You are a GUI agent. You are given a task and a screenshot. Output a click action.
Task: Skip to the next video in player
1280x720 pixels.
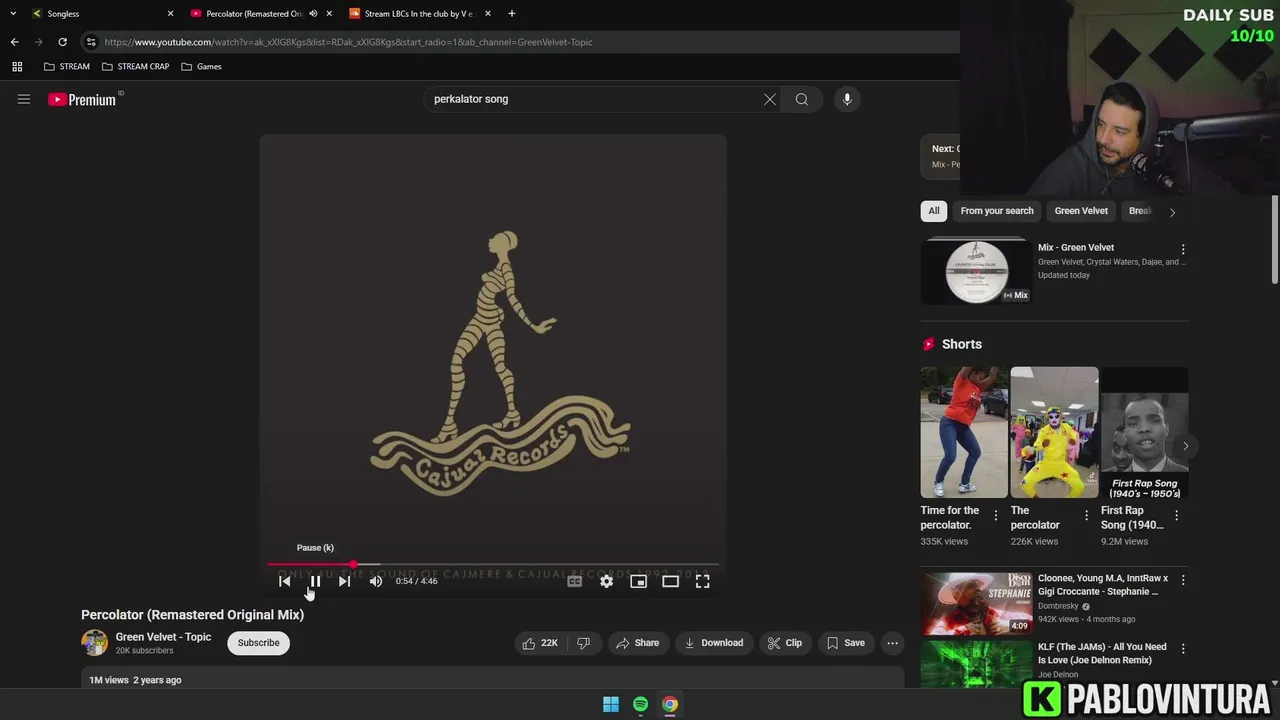[x=344, y=581]
